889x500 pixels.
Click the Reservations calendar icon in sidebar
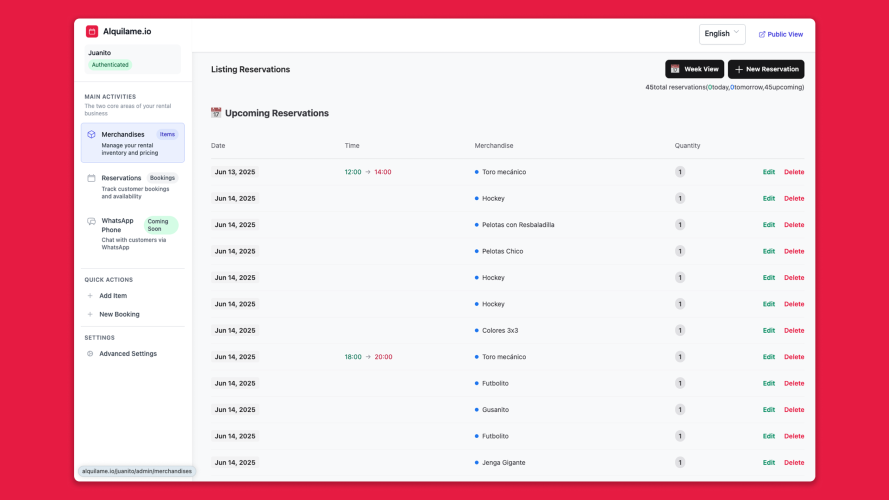tap(91, 178)
